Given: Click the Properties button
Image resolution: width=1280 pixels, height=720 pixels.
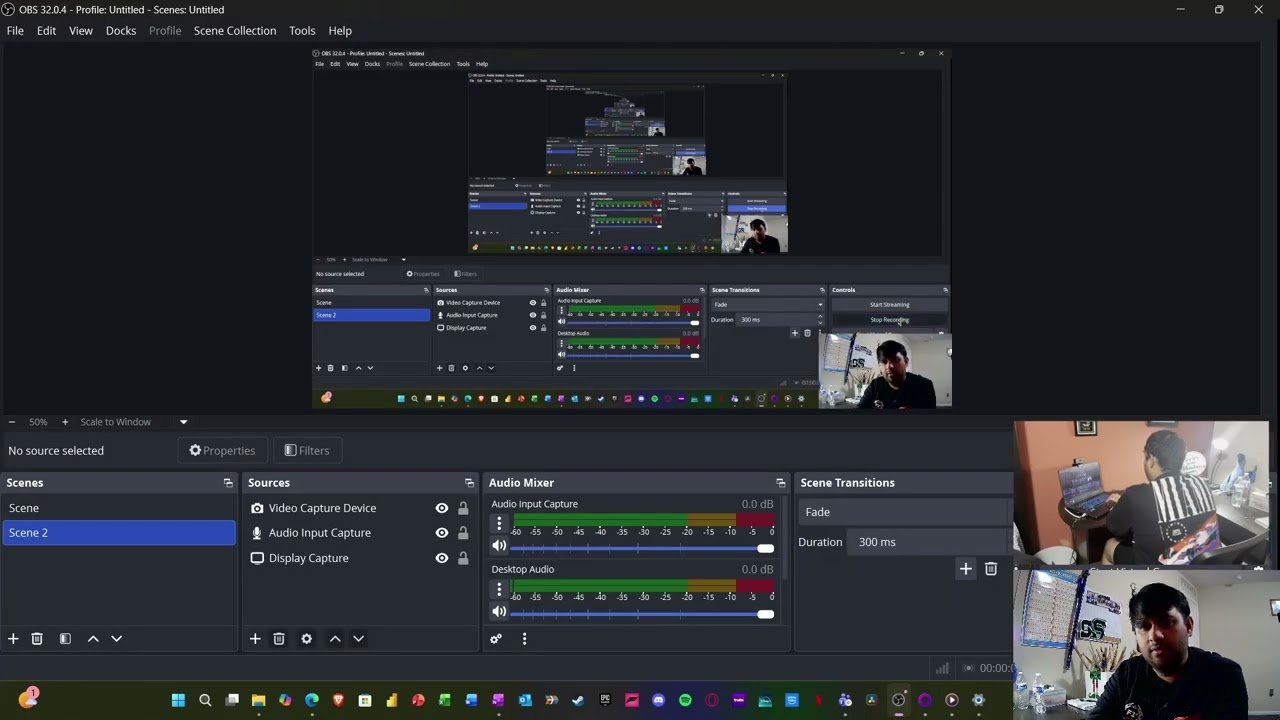Looking at the screenshot, I should click(x=222, y=451).
